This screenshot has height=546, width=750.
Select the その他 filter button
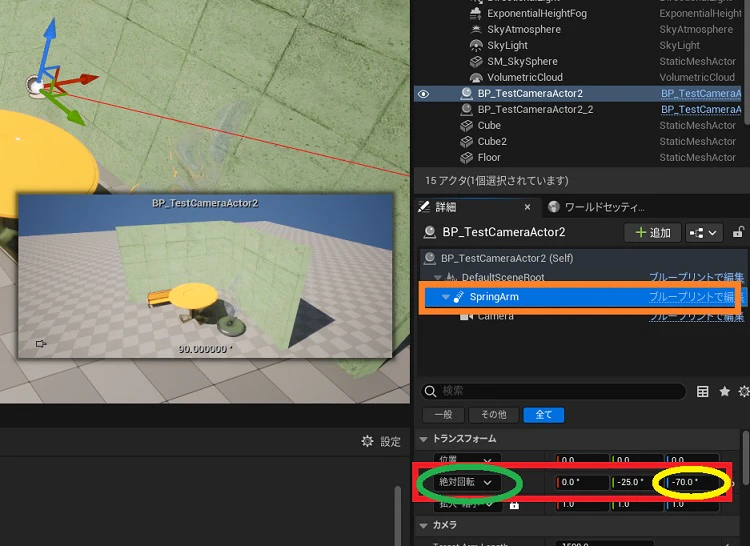point(494,415)
